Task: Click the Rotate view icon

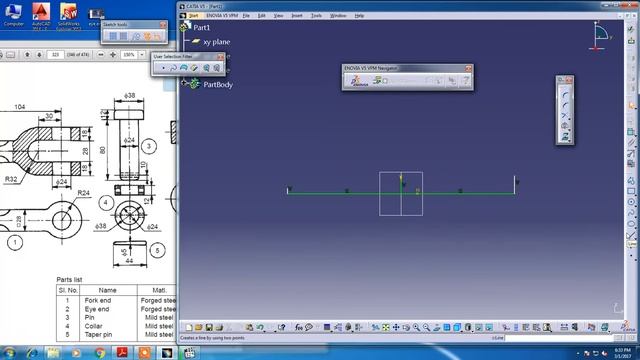Action: [406, 327]
